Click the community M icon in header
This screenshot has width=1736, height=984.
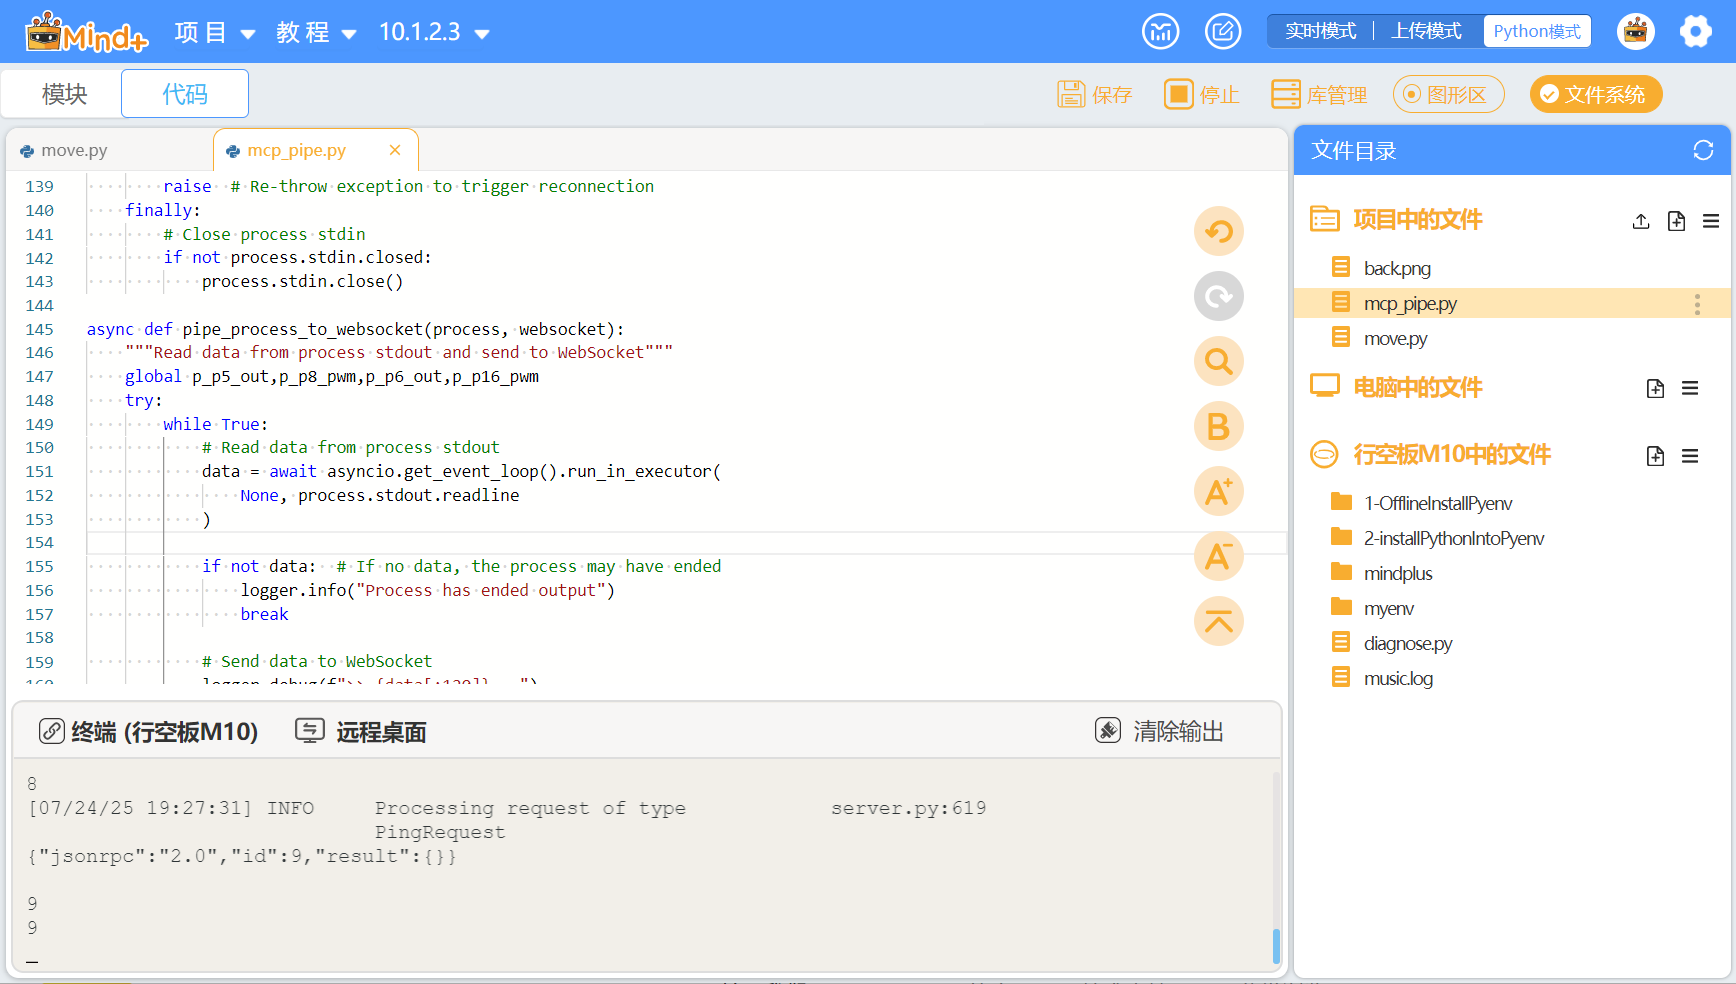click(x=1161, y=32)
